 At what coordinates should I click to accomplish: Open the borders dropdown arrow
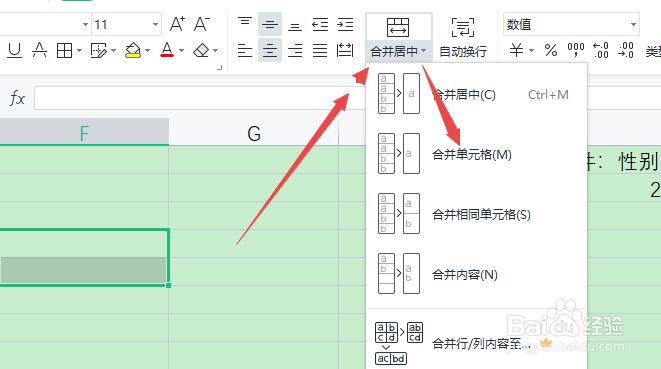point(79,51)
